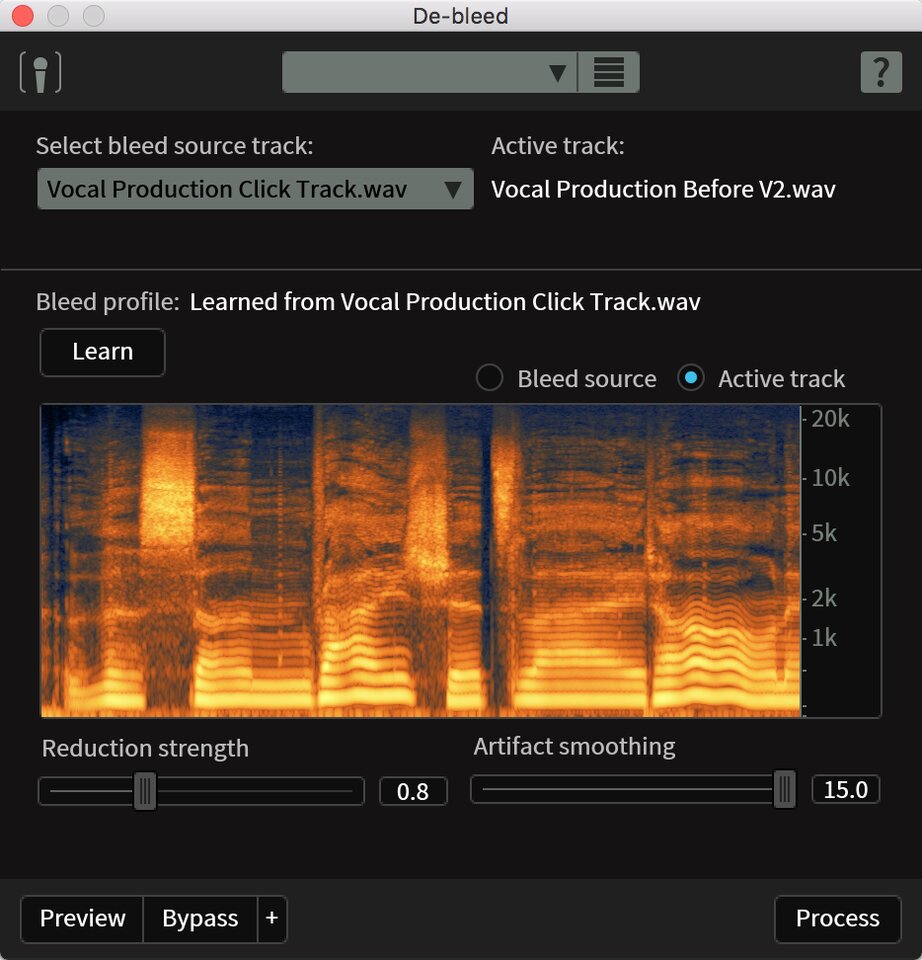The image size is (922, 960).
Task: Select the Active track radio button
Action: [690, 379]
